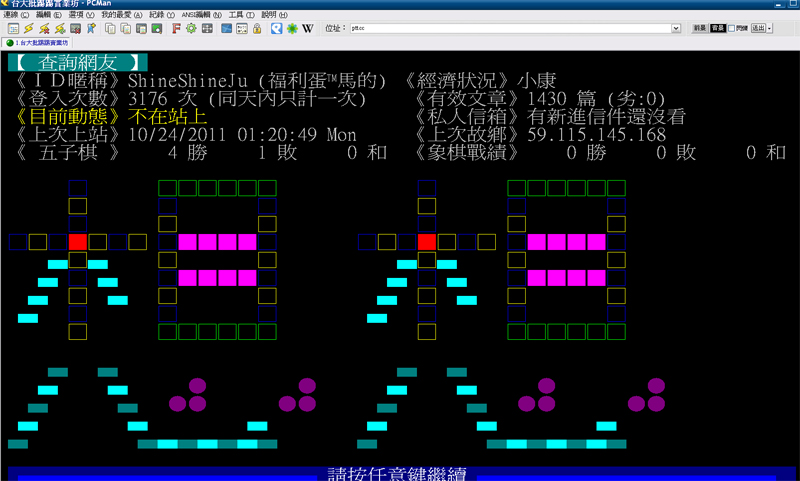Click the green flower-shaped icon
The width and height of the screenshot is (800, 481).
pos(292,29)
